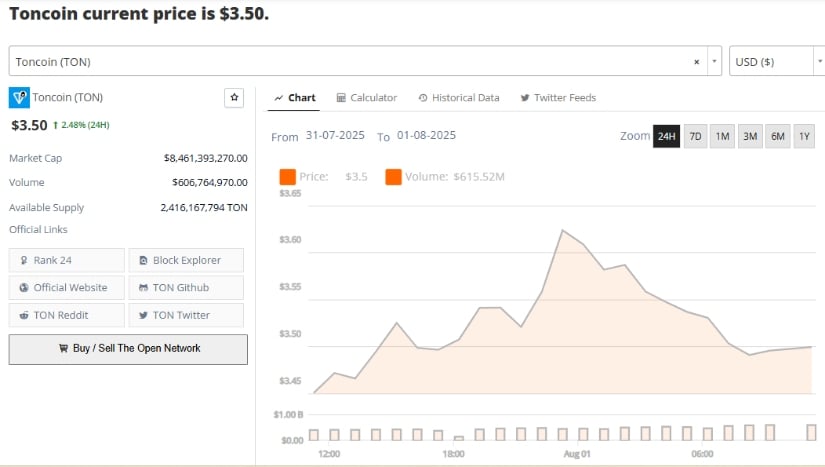
Task: Click the clock icon next to Historical Data
Action: coord(423,98)
